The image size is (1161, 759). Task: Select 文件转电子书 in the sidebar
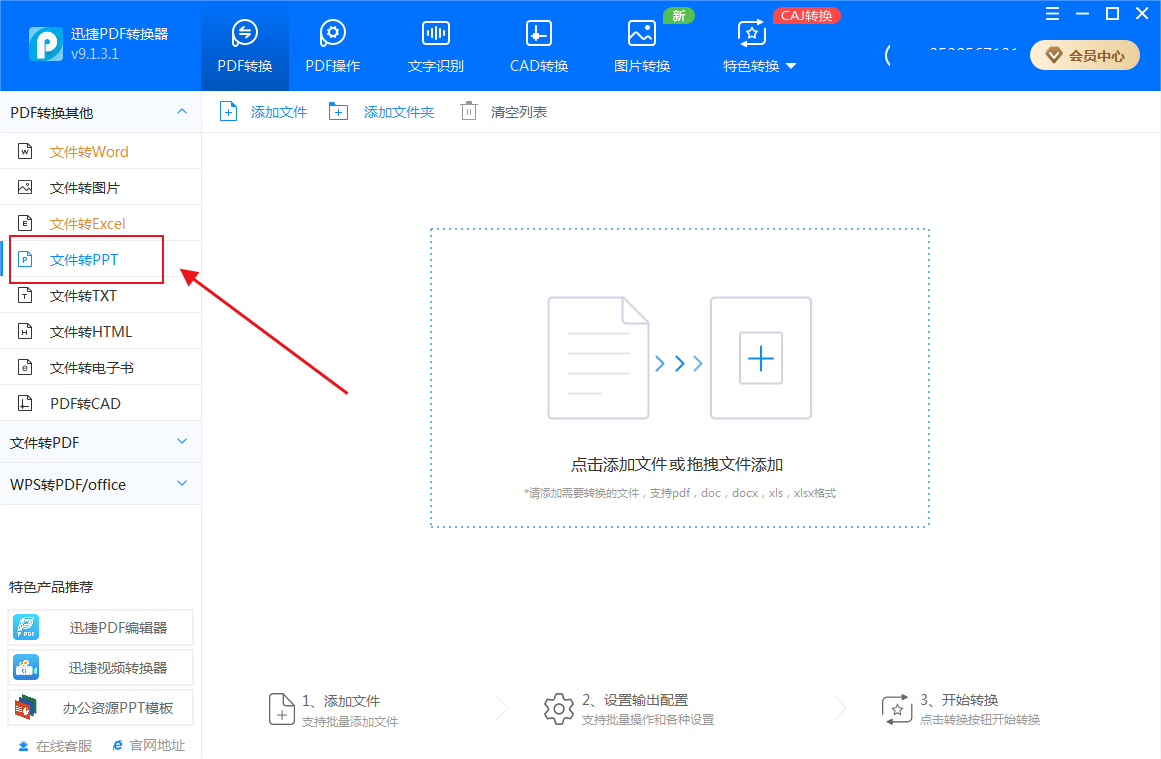[x=101, y=368]
